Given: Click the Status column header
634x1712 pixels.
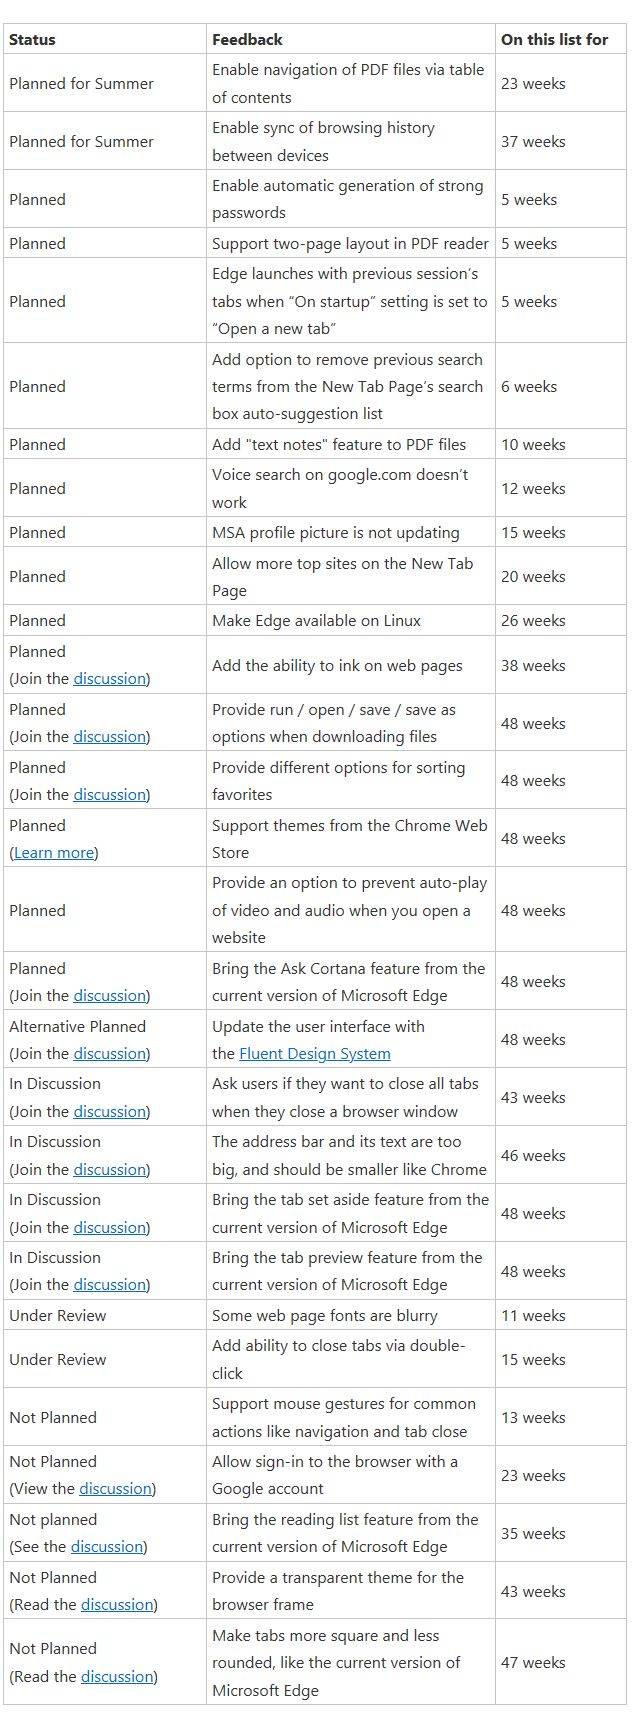Looking at the screenshot, I should 33,40.
